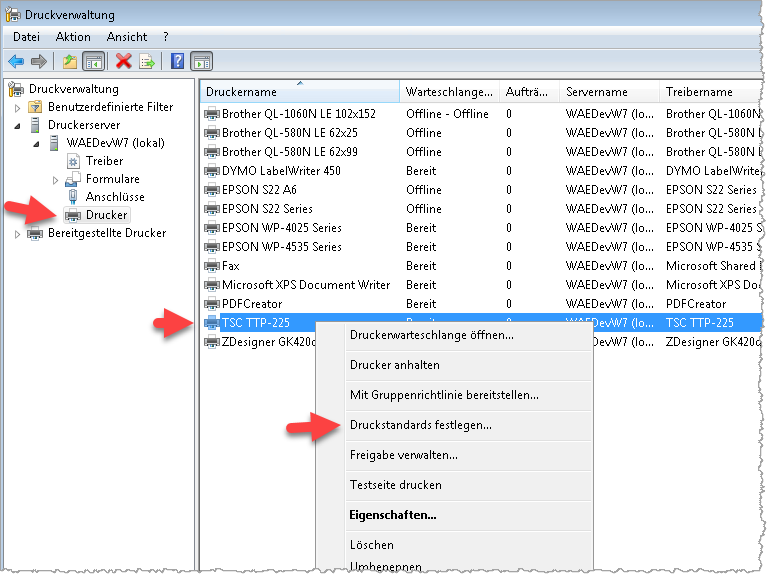Open the Datei menu
The height and width of the screenshot is (578, 768).
tap(26, 37)
